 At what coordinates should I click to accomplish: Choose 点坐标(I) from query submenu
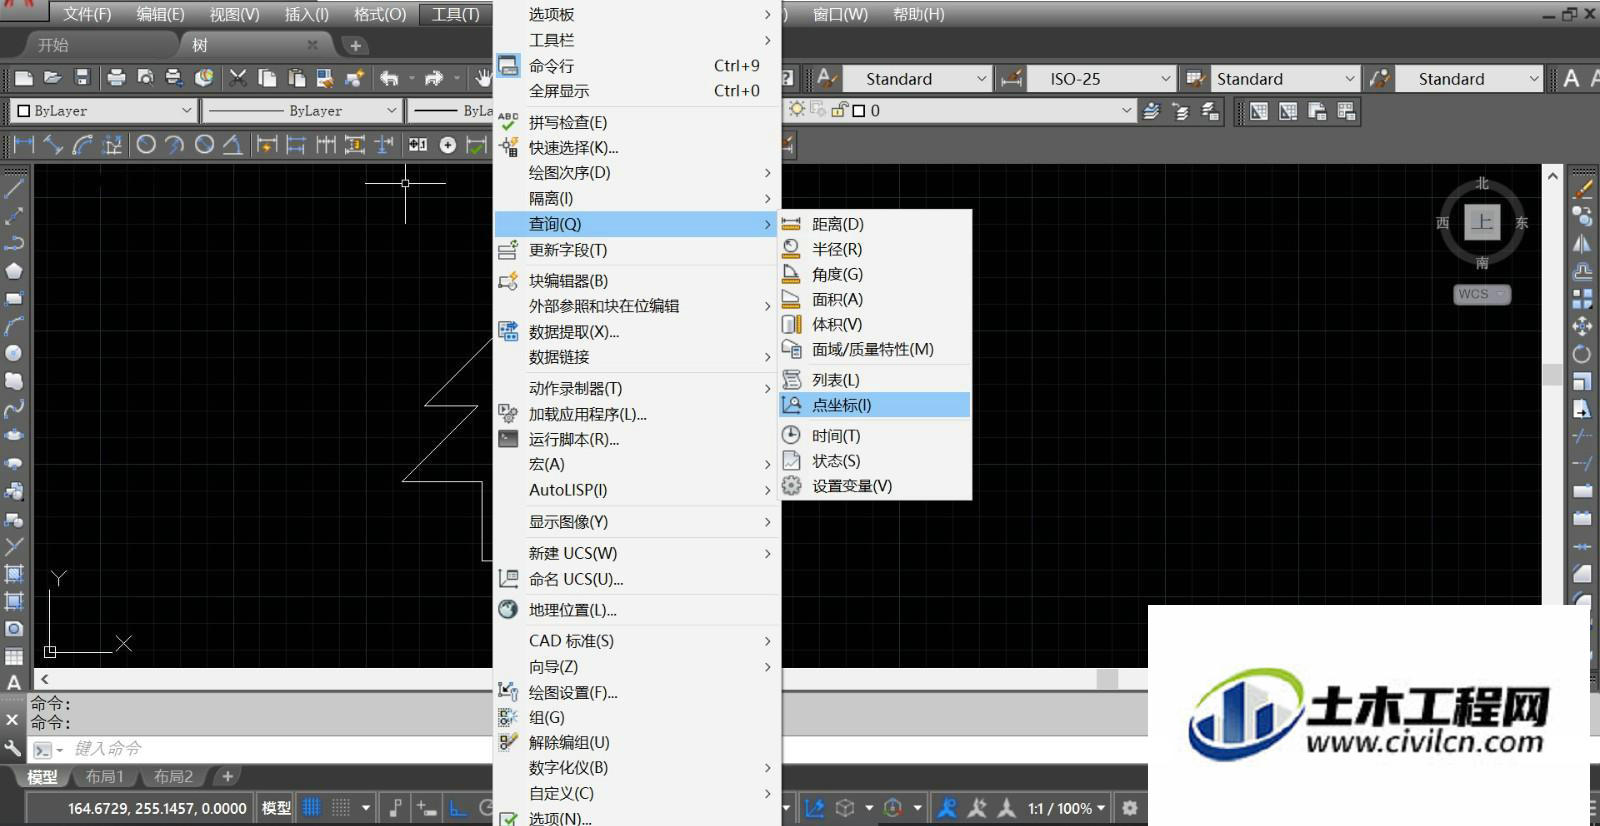click(x=875, y=405)
